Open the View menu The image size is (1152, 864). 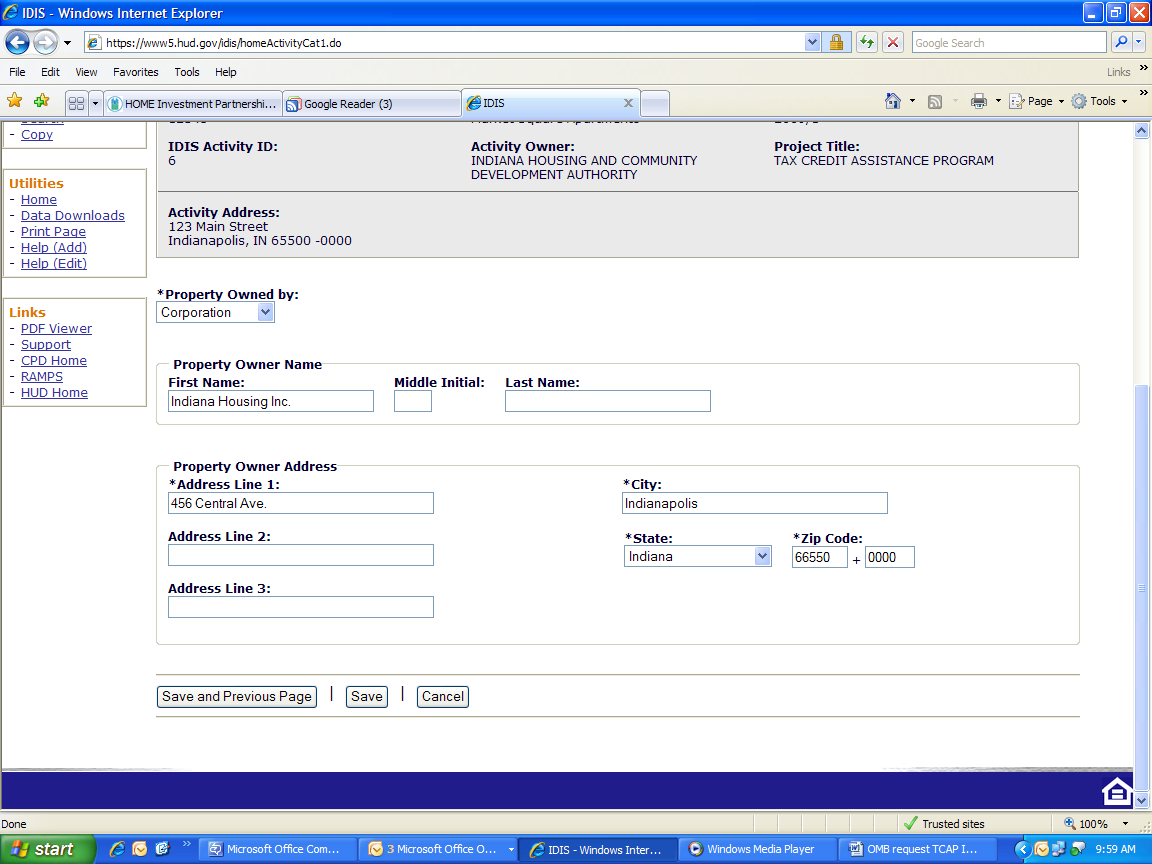[x=86, y=72]
